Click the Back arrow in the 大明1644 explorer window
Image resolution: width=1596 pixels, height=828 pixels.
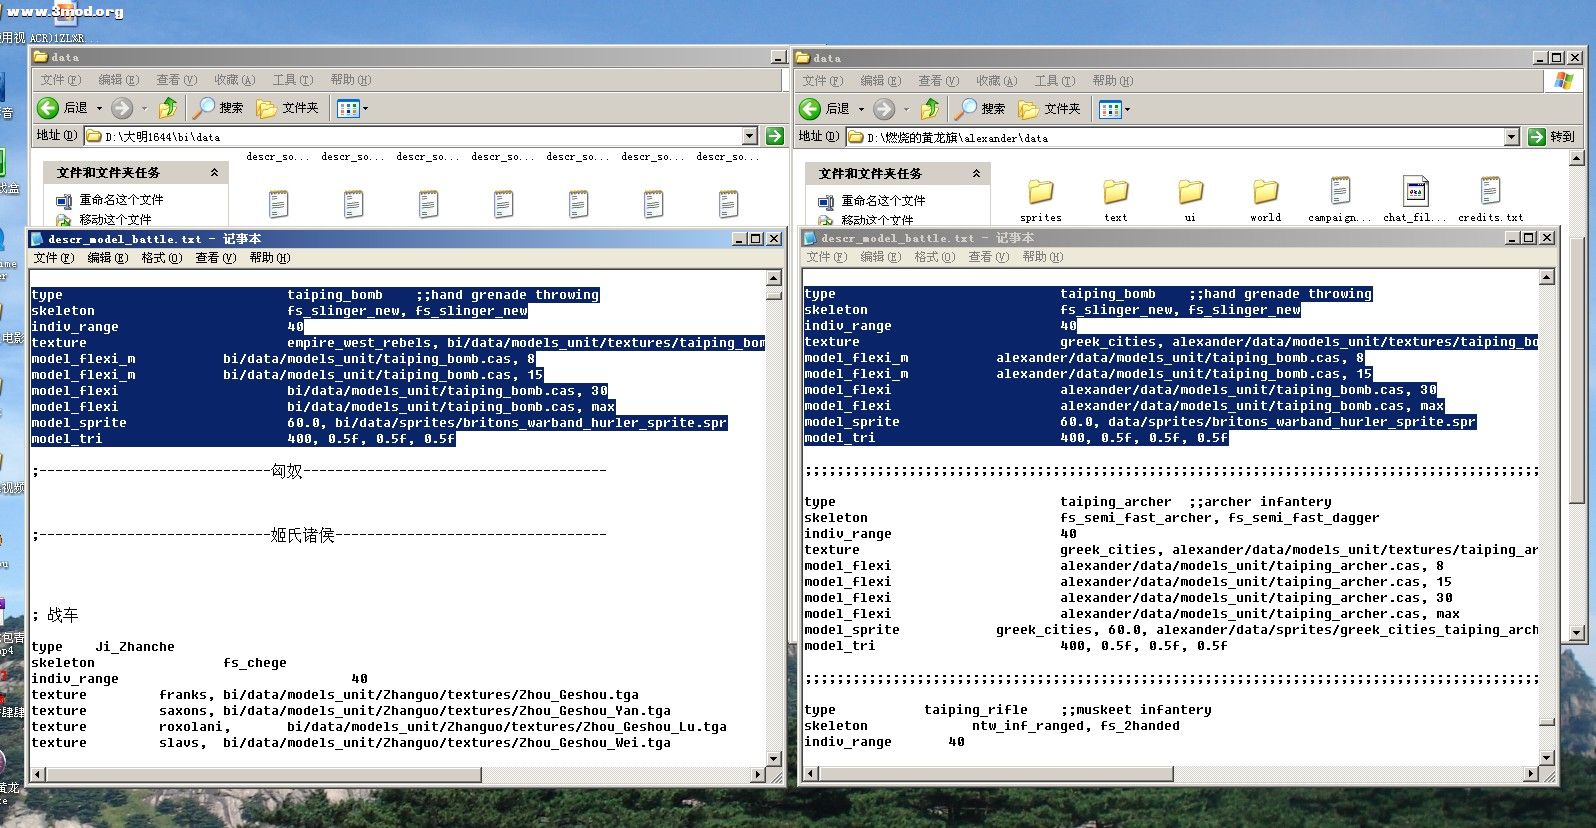coord(48,108)
